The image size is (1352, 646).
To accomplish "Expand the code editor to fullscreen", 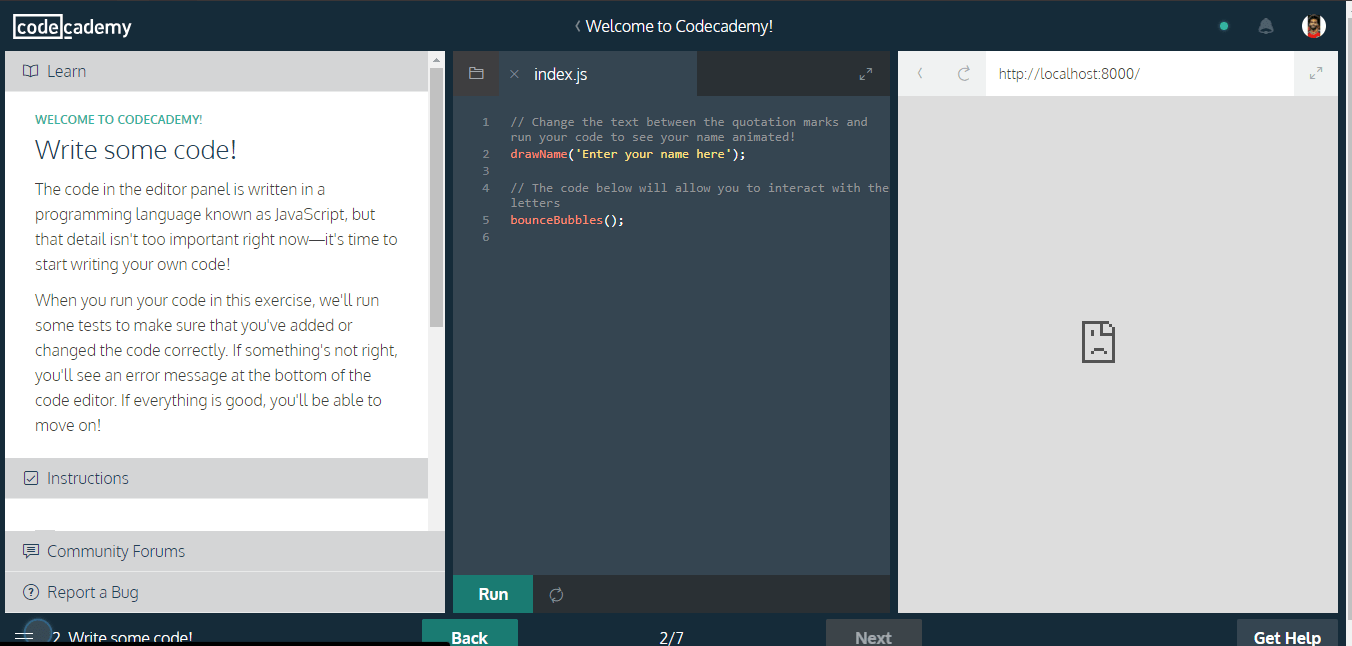I will tap(866, 73).
